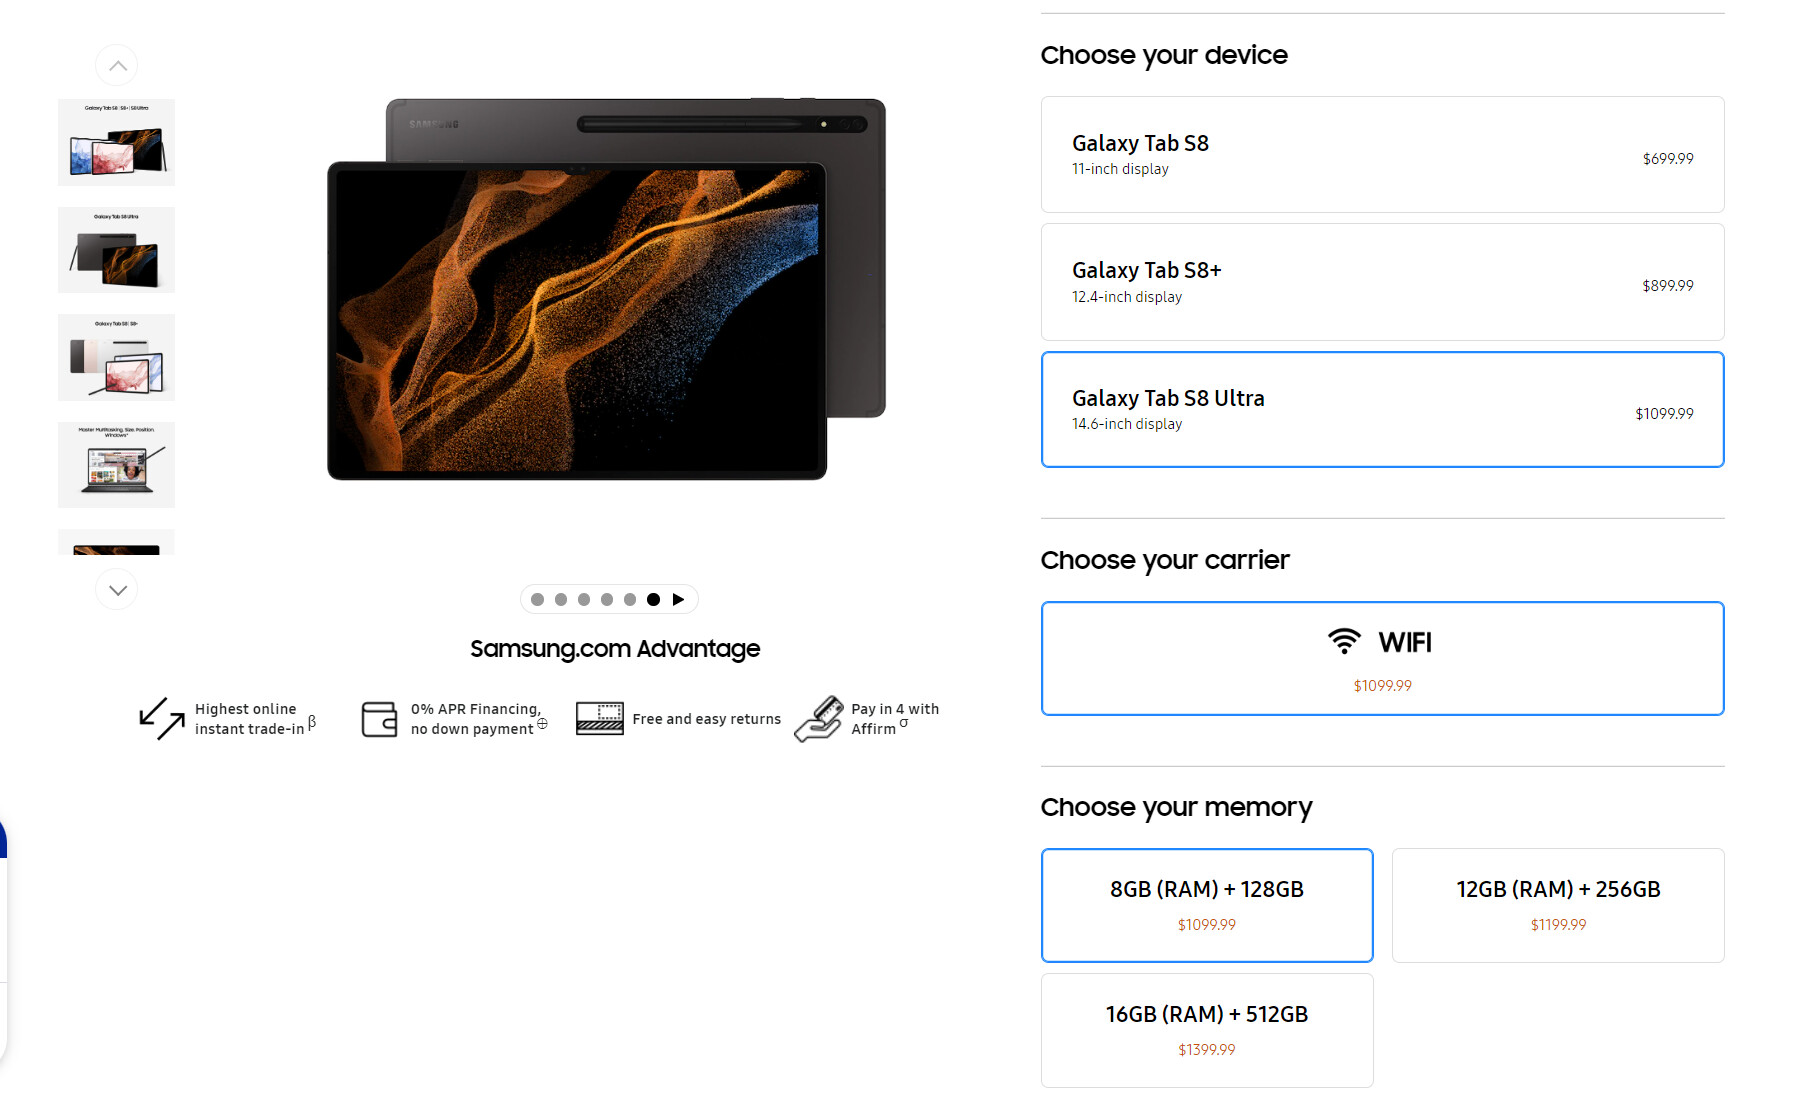Click the trade-in arrows icon

pos(161,718)
